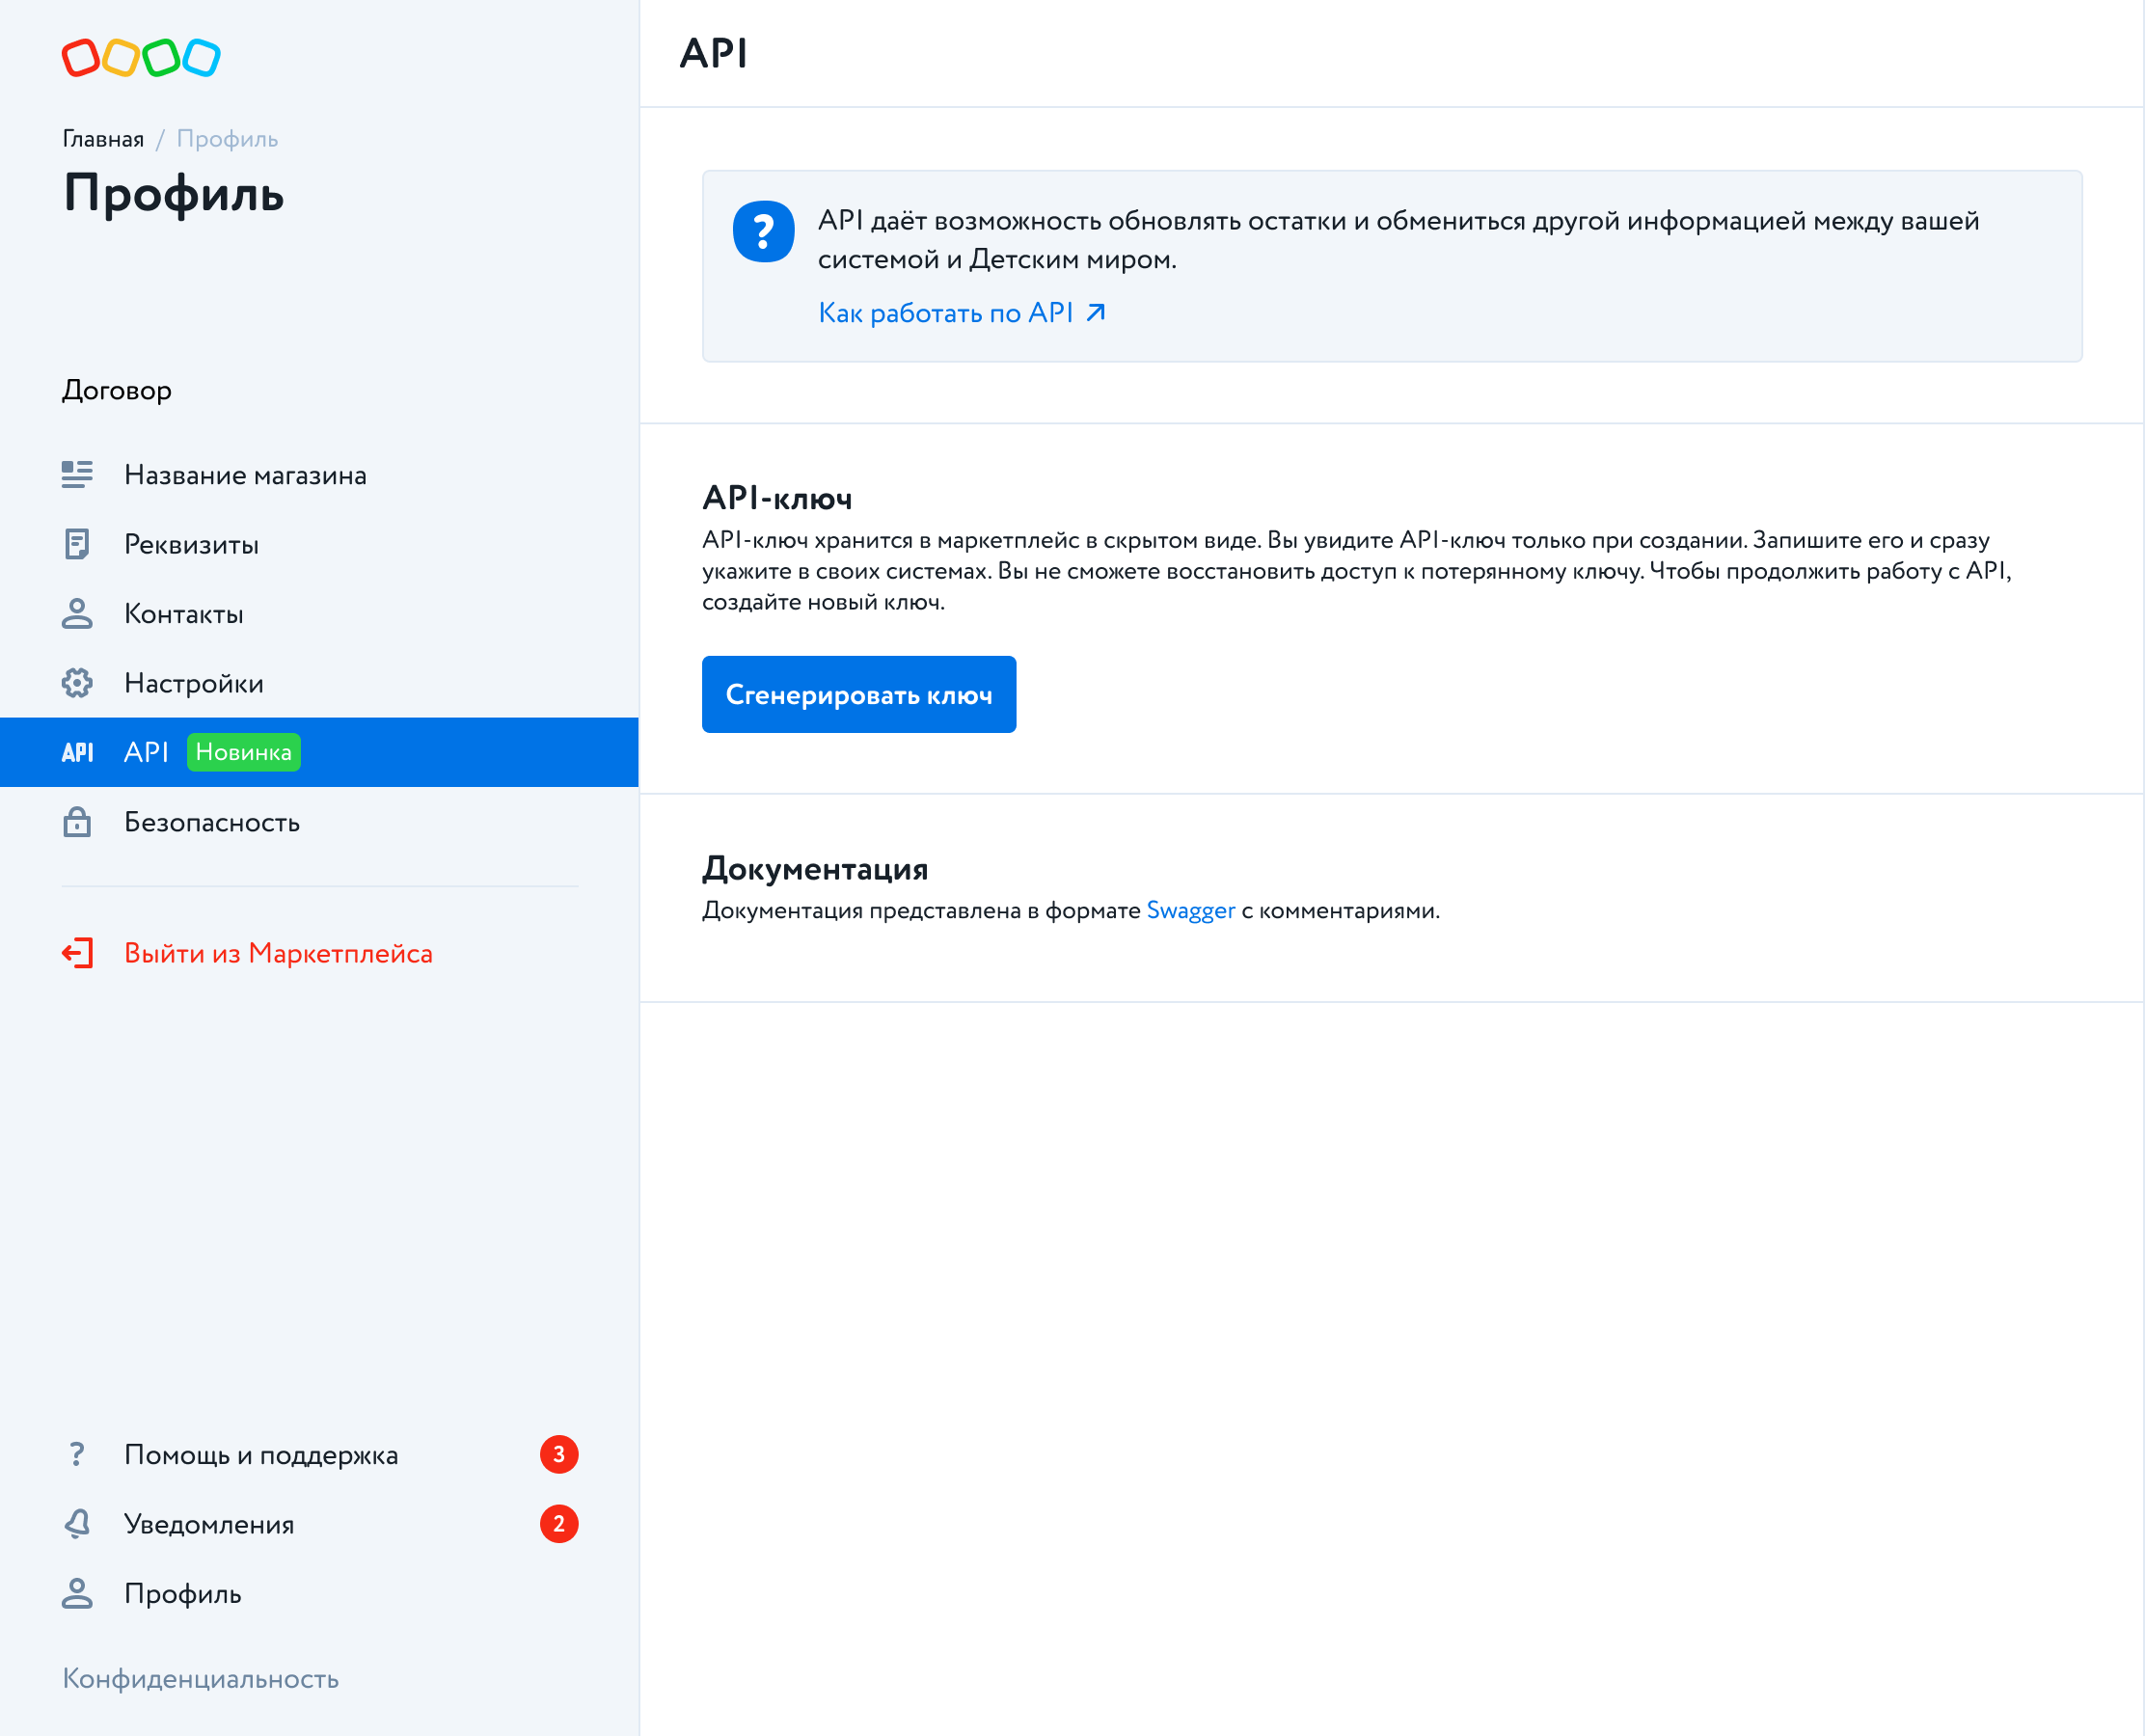Click the red logout arrow icon
2145x1736 pixels.
coord(77,953)
